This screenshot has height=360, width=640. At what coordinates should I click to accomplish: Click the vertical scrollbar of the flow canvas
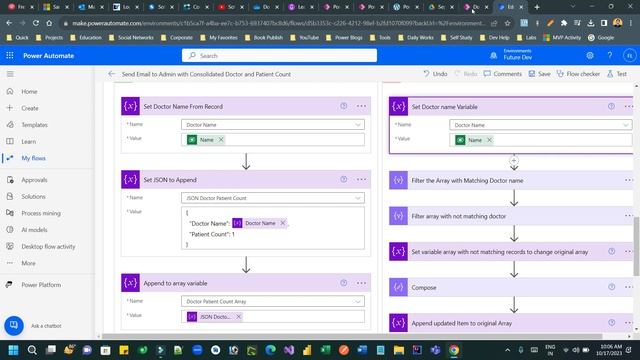point(636,247)
